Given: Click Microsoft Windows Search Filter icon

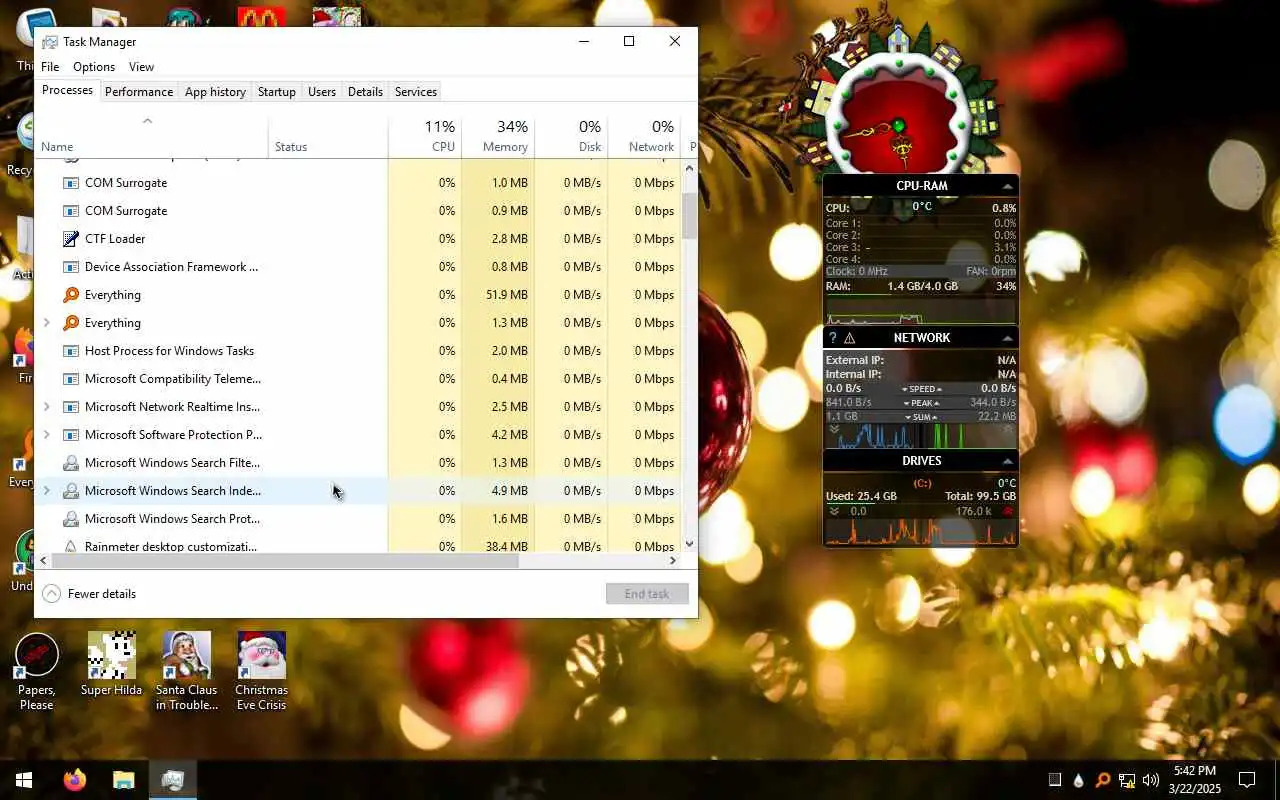Looking at the screenshot, I should pyautogui.click(x=71, y=463).
